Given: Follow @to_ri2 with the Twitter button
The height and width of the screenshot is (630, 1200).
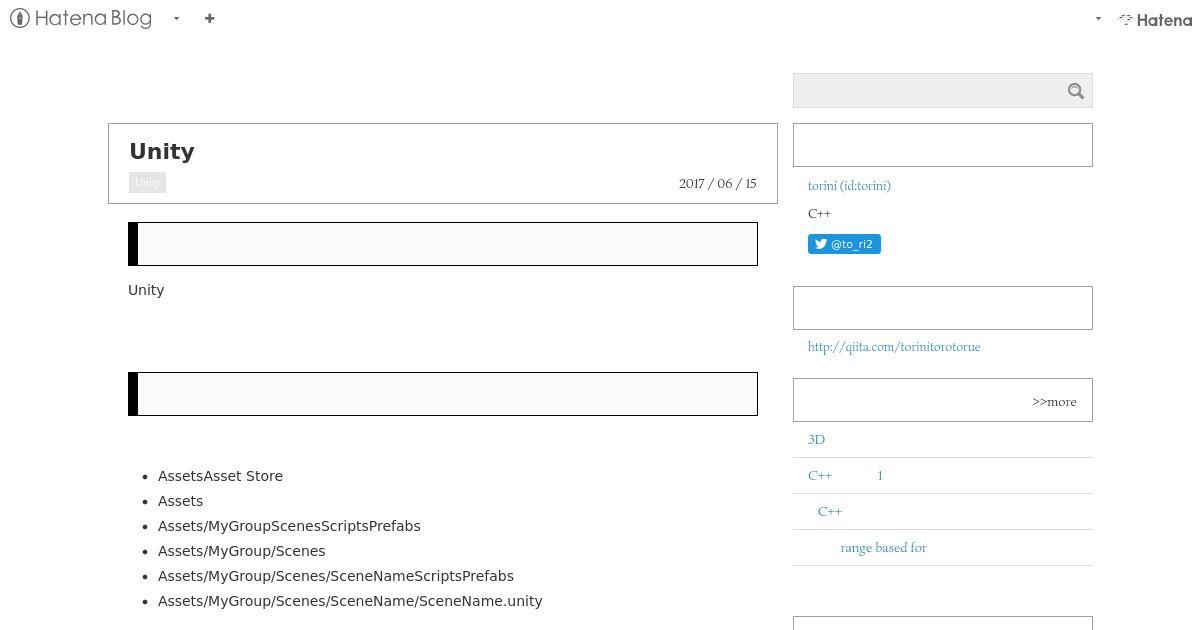Looking at the screenshot, I should pyautogui.click(x=844, y=244).
